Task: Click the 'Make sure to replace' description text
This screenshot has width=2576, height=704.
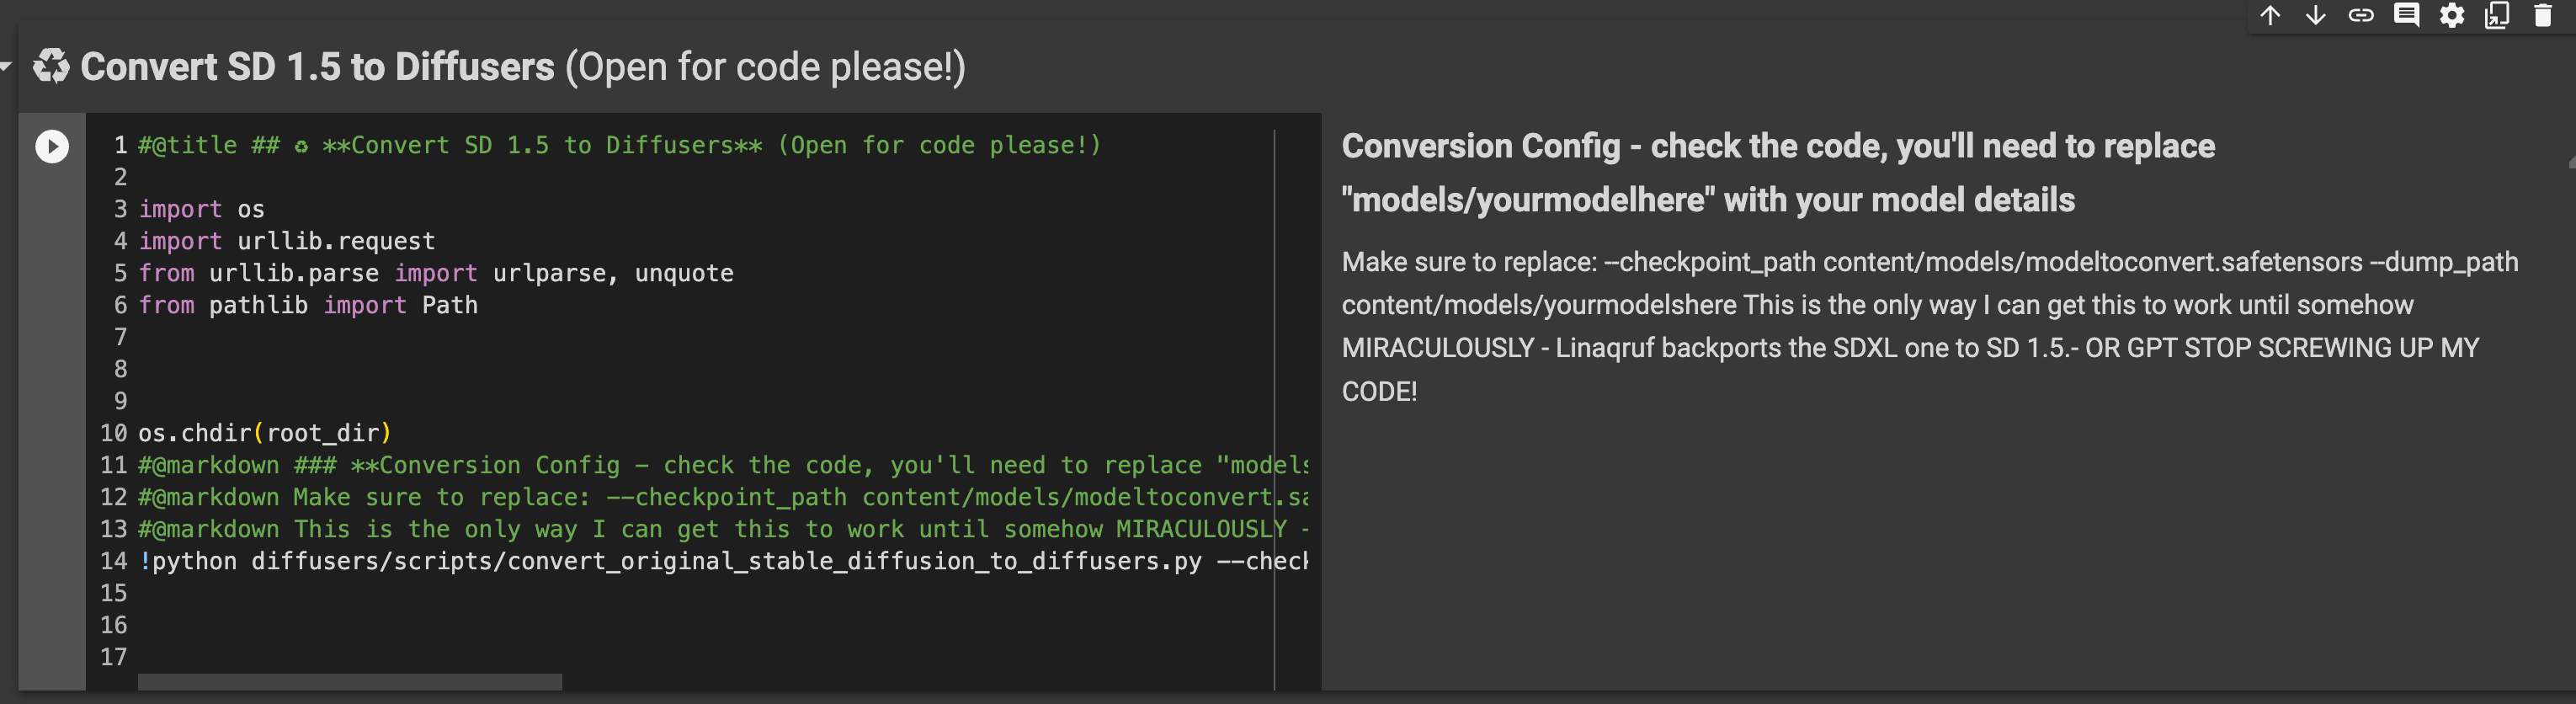Action: 1930,326
